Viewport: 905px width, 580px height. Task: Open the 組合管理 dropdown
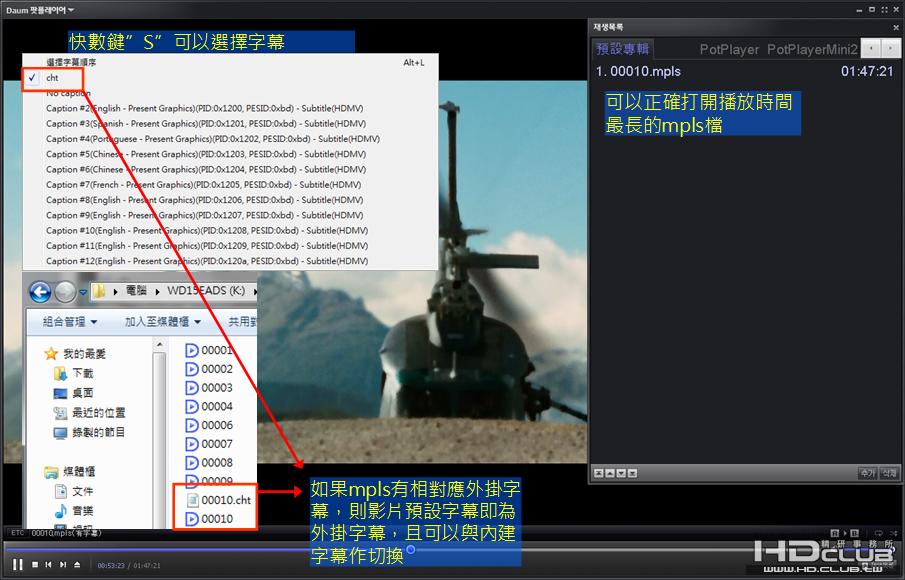pos(70,322)
